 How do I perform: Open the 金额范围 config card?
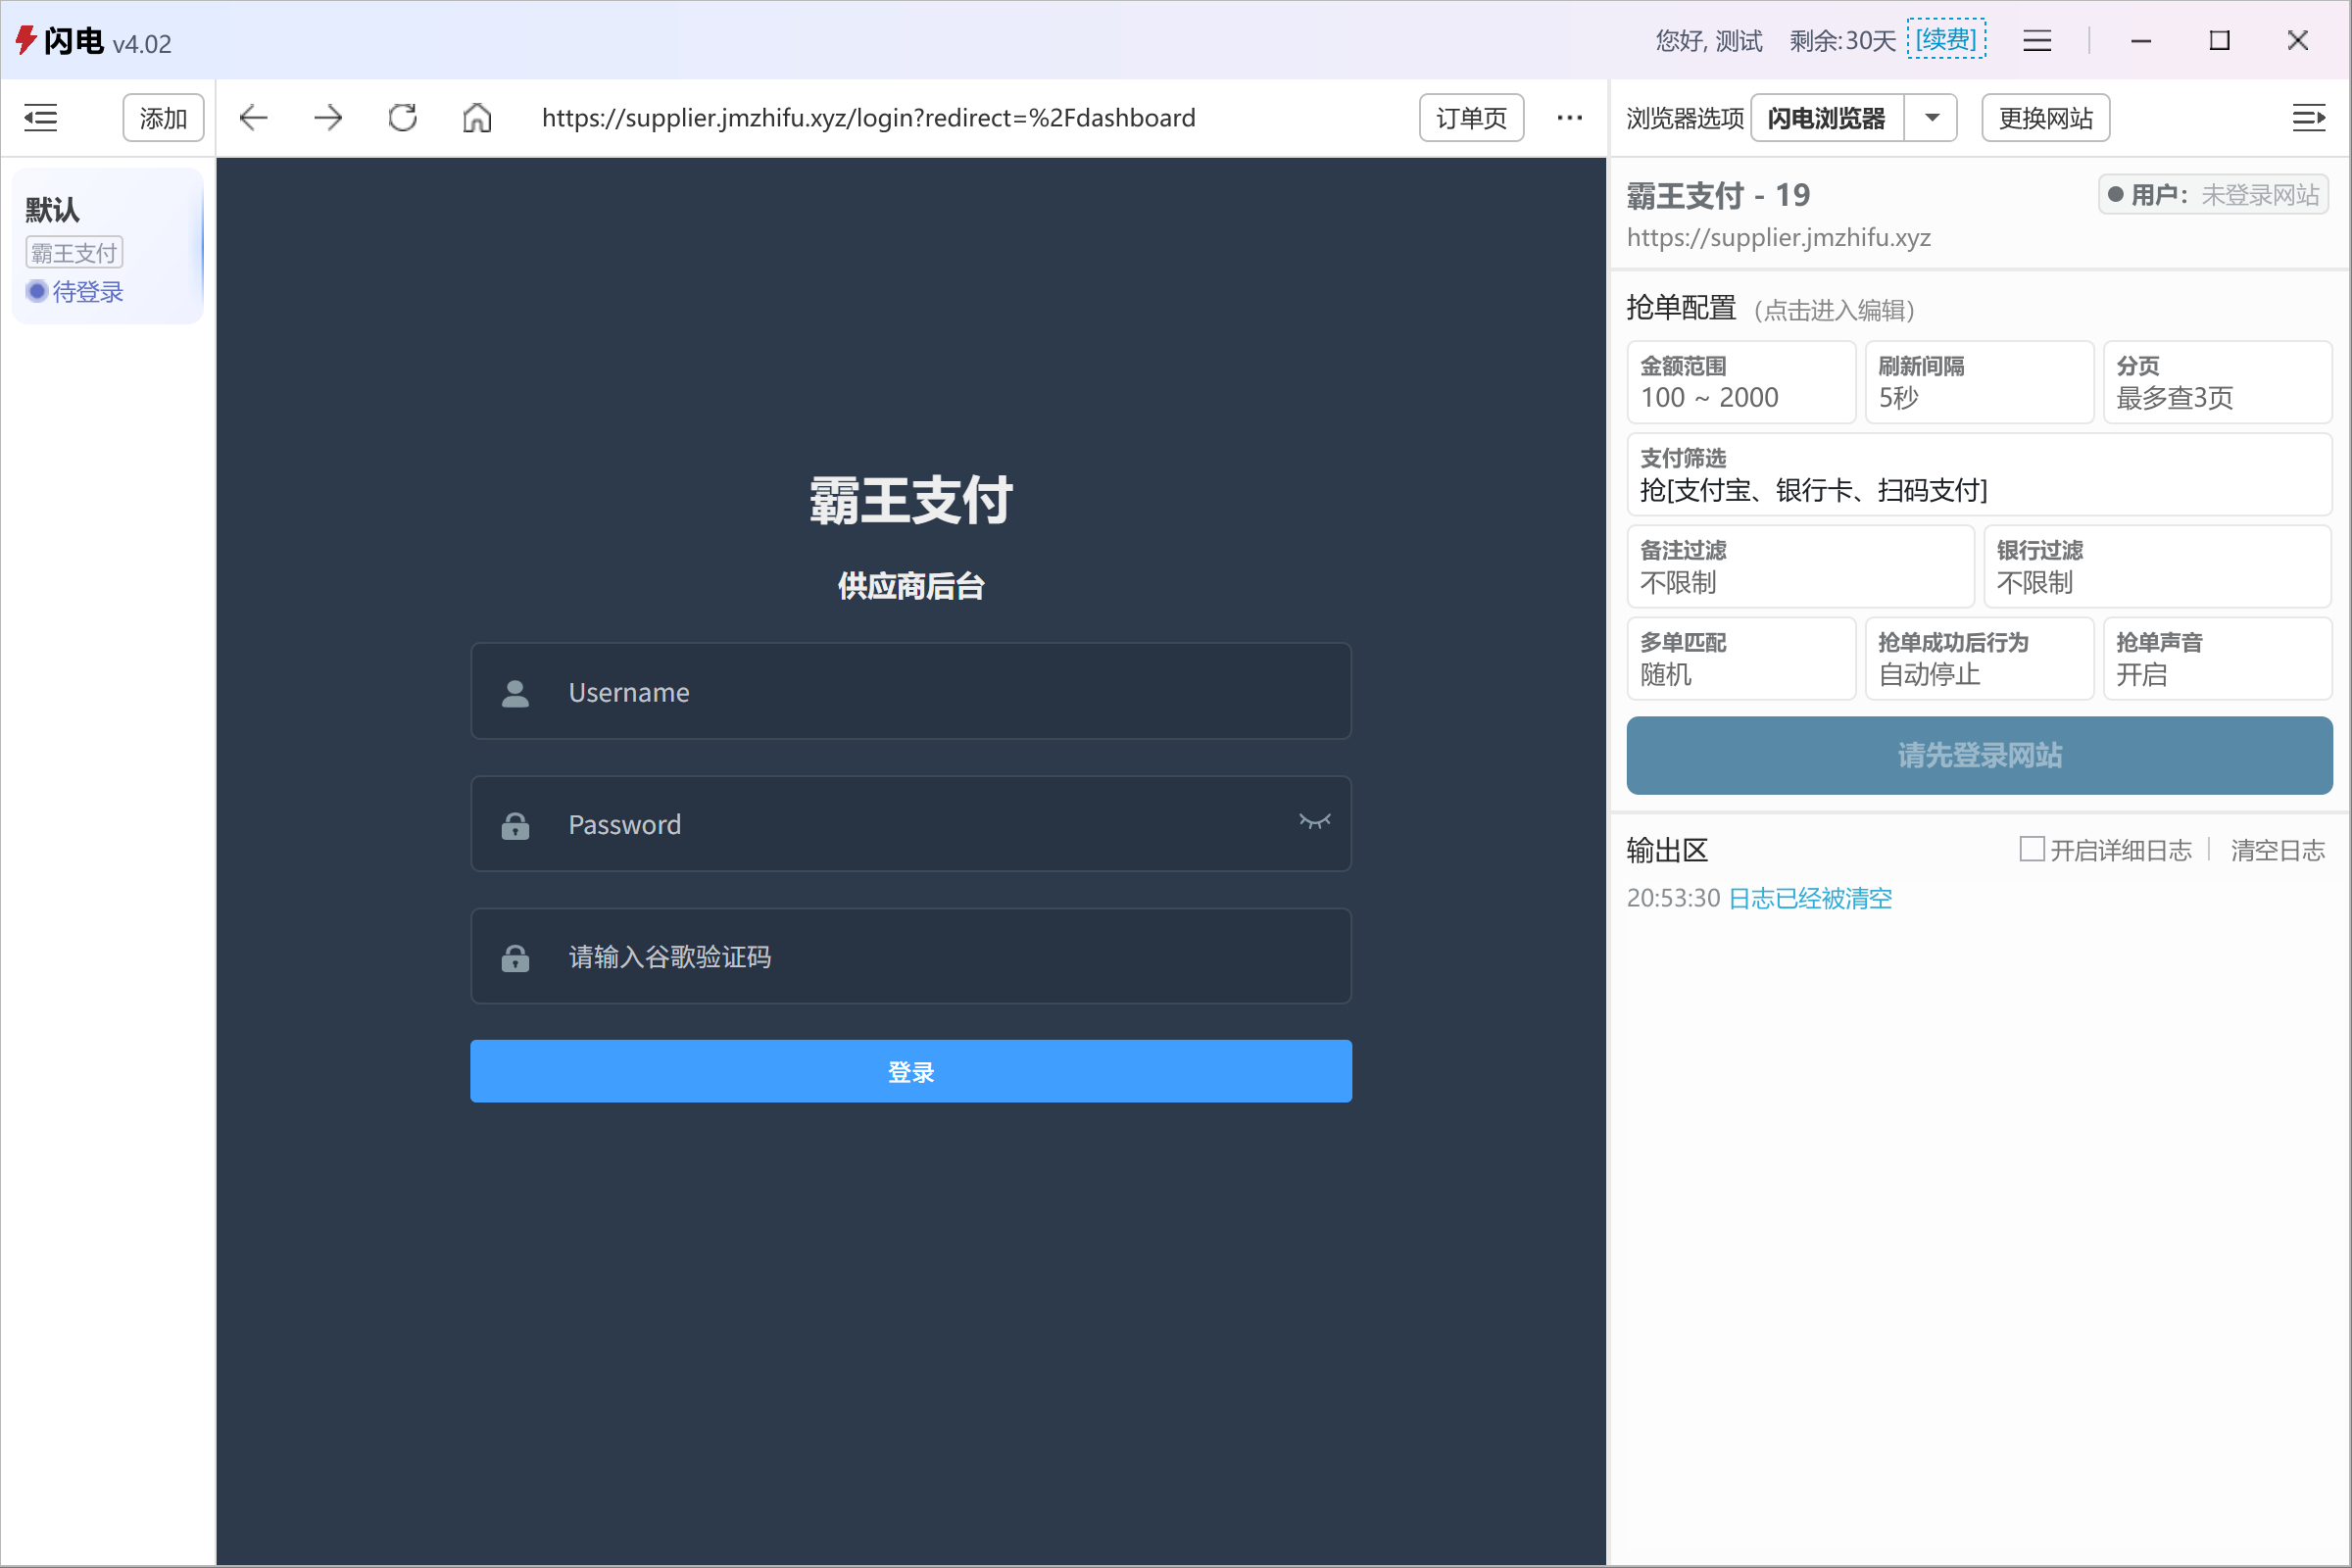tap(1740, 382)
